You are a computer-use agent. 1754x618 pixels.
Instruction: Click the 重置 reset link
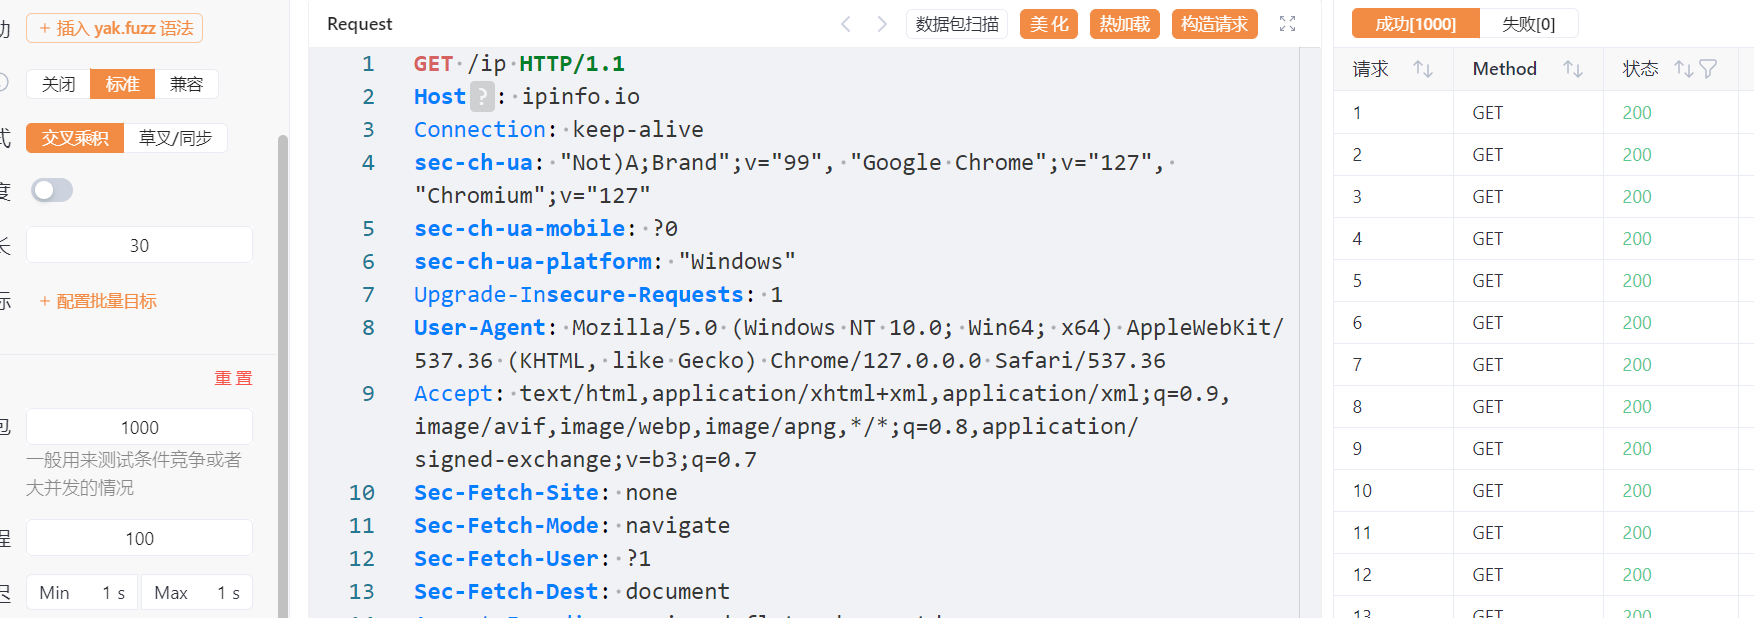pos(233,378)
